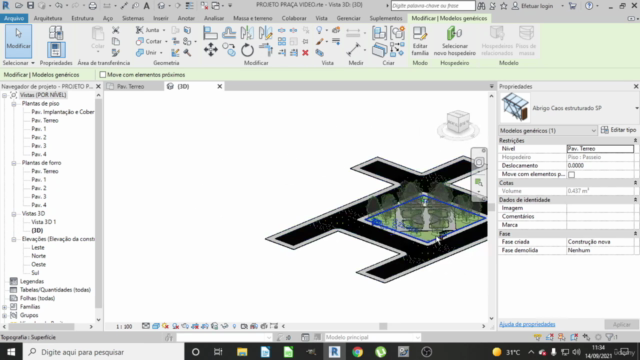Switch to the Arquitetura ribbon tab
Screen dimensions: 640x360
coord(48,18)
